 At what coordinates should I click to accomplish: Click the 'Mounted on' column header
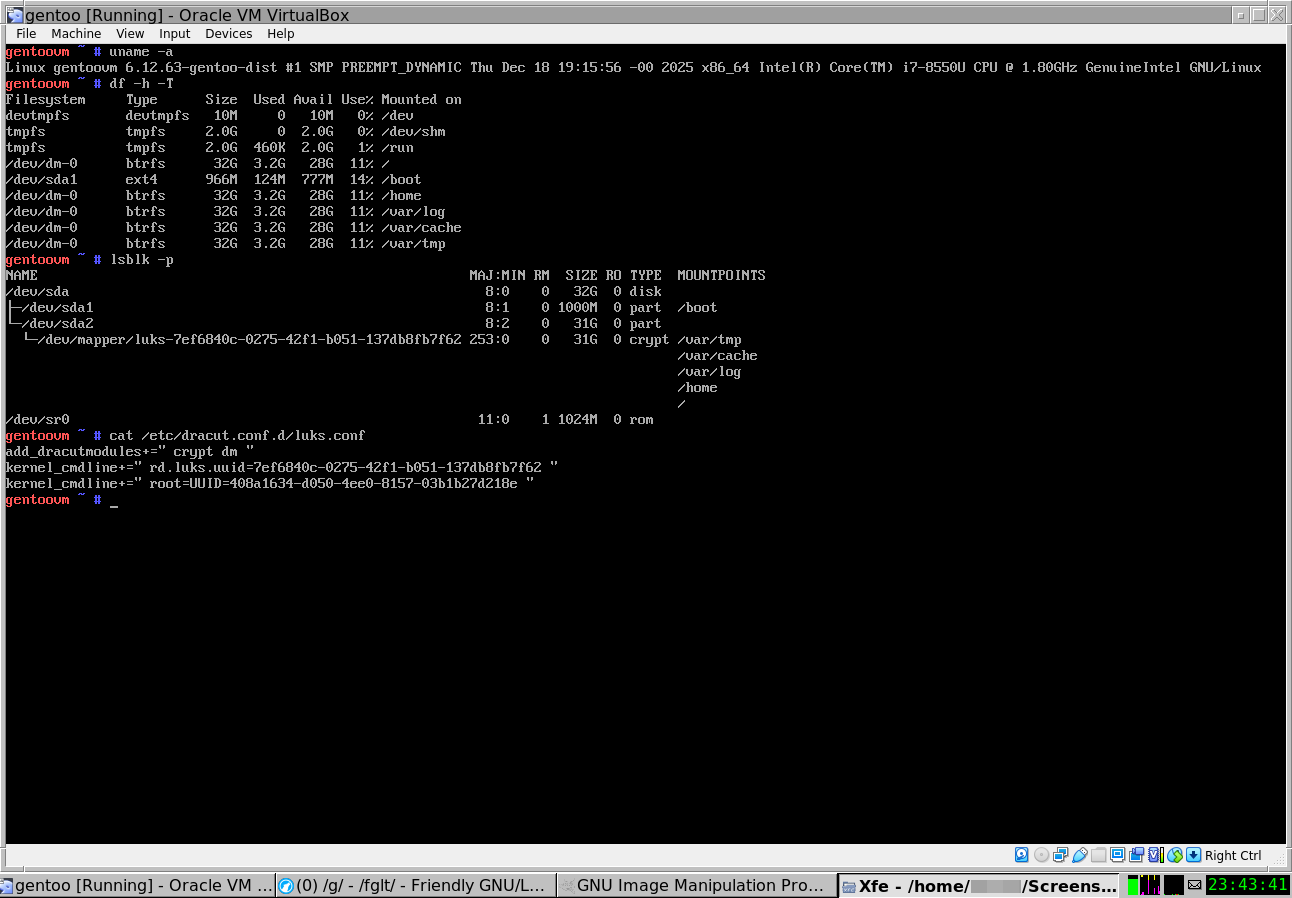pyautogui.click(x=421, y=99)
